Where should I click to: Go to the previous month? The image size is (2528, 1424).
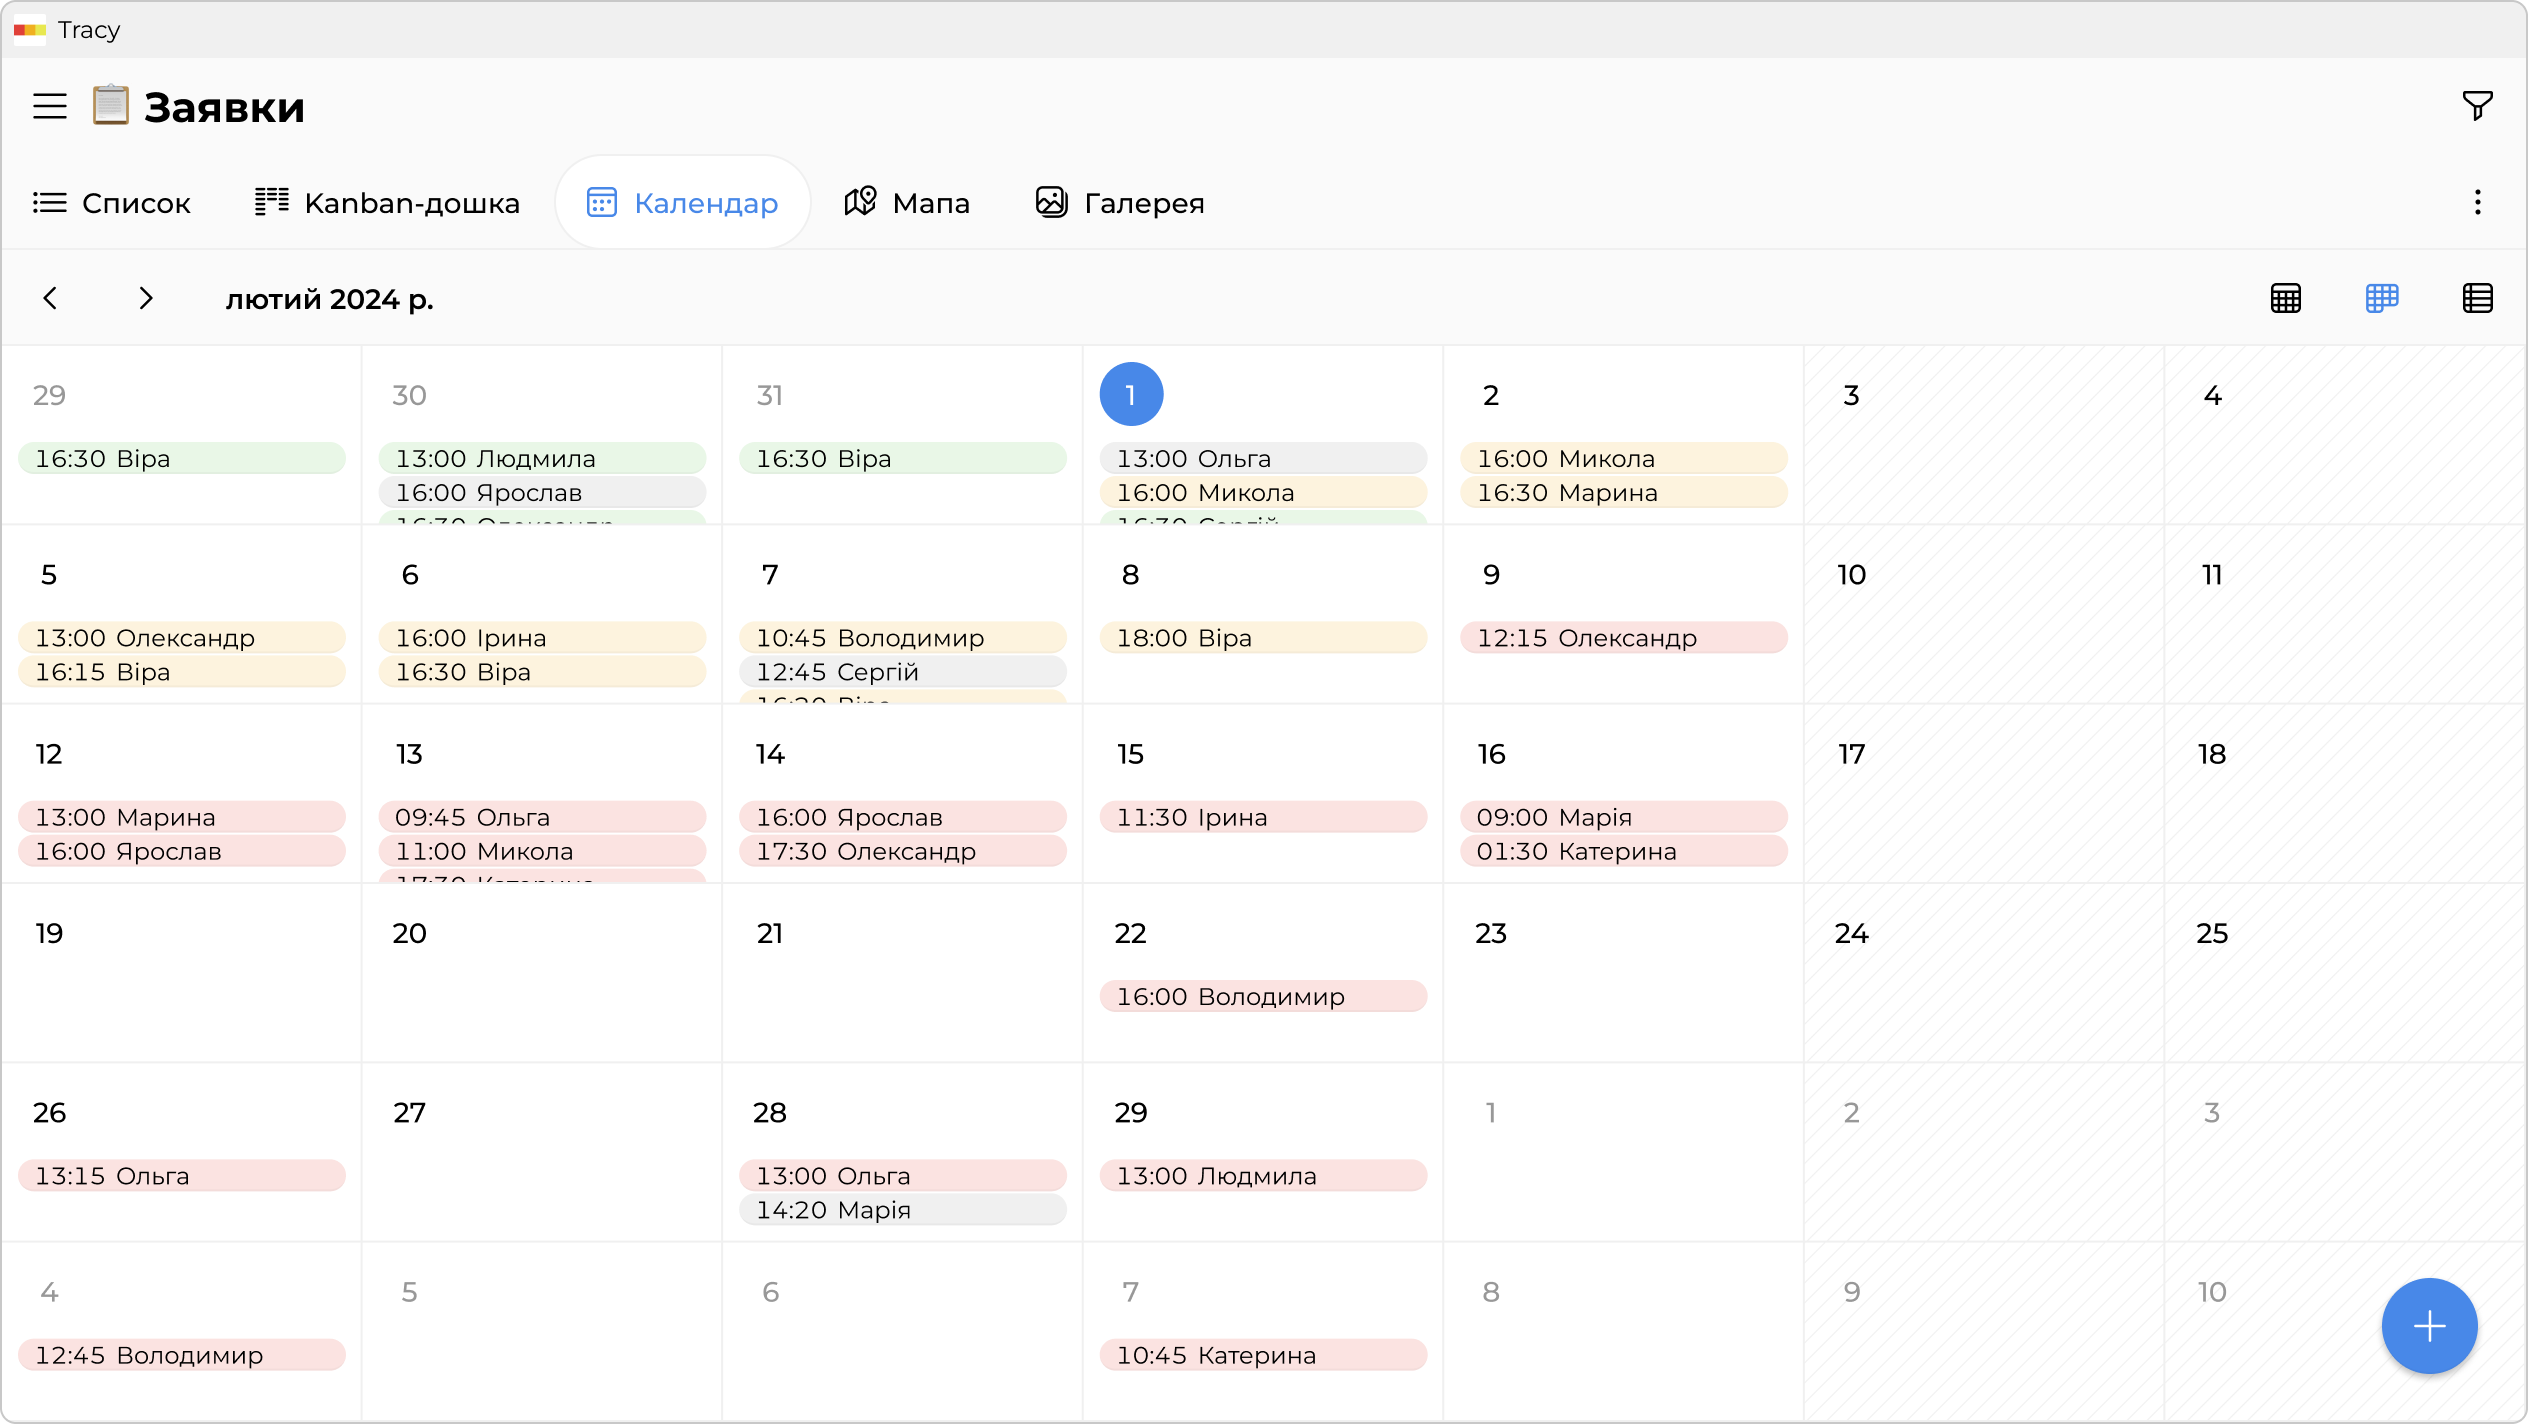coord(50,298)
